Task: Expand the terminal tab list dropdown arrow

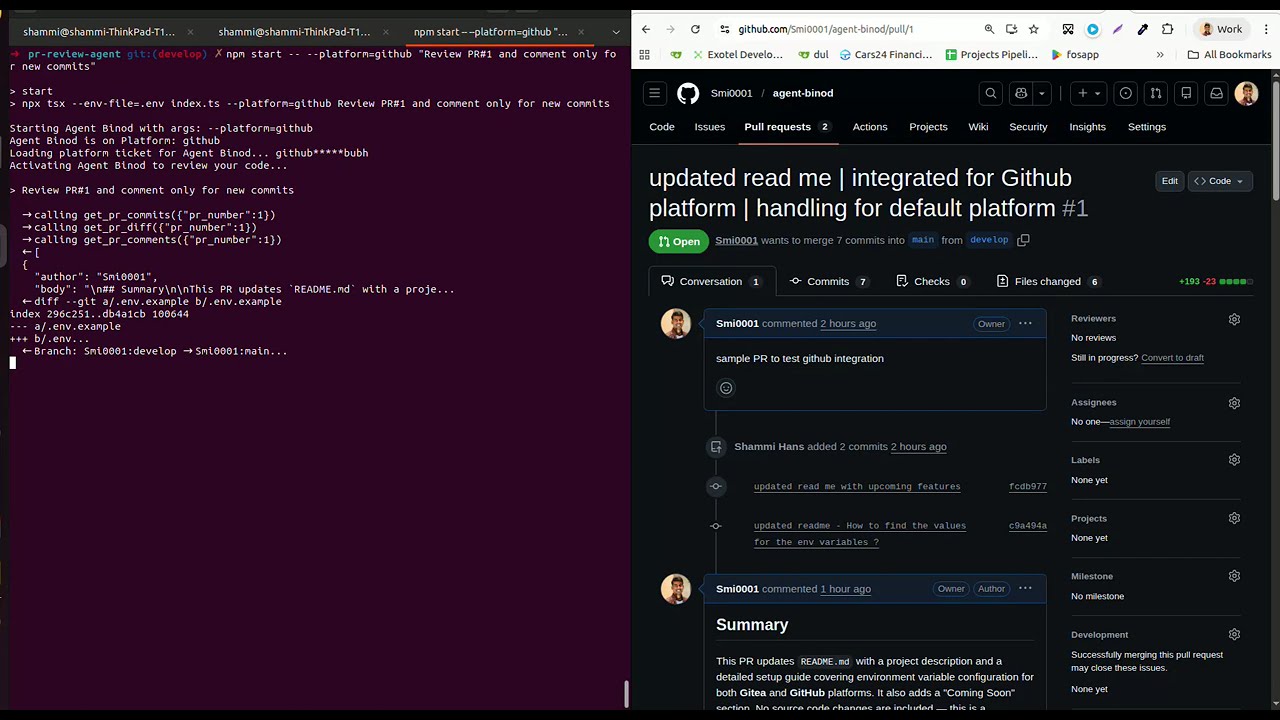Action: coord(616,32)
